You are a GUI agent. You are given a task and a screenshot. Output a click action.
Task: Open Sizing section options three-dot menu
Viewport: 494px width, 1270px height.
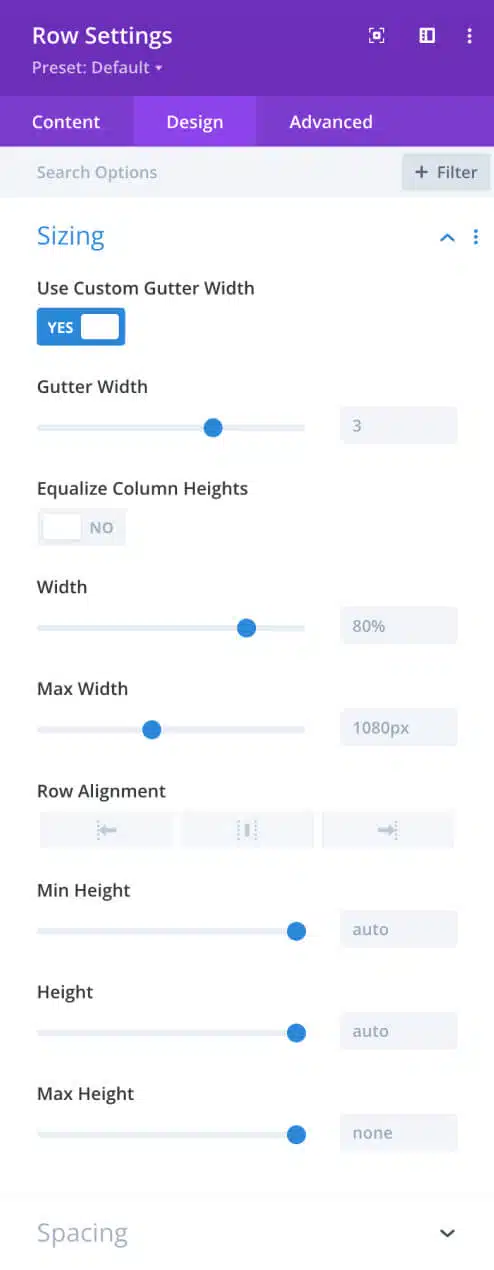click(x=475, y=237)
